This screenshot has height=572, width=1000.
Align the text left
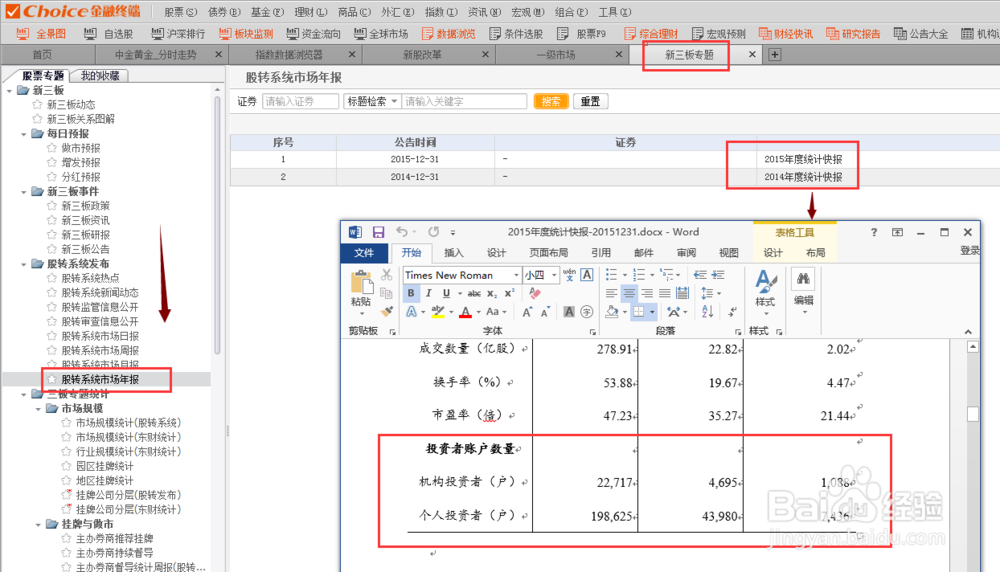tap(611, 293)
